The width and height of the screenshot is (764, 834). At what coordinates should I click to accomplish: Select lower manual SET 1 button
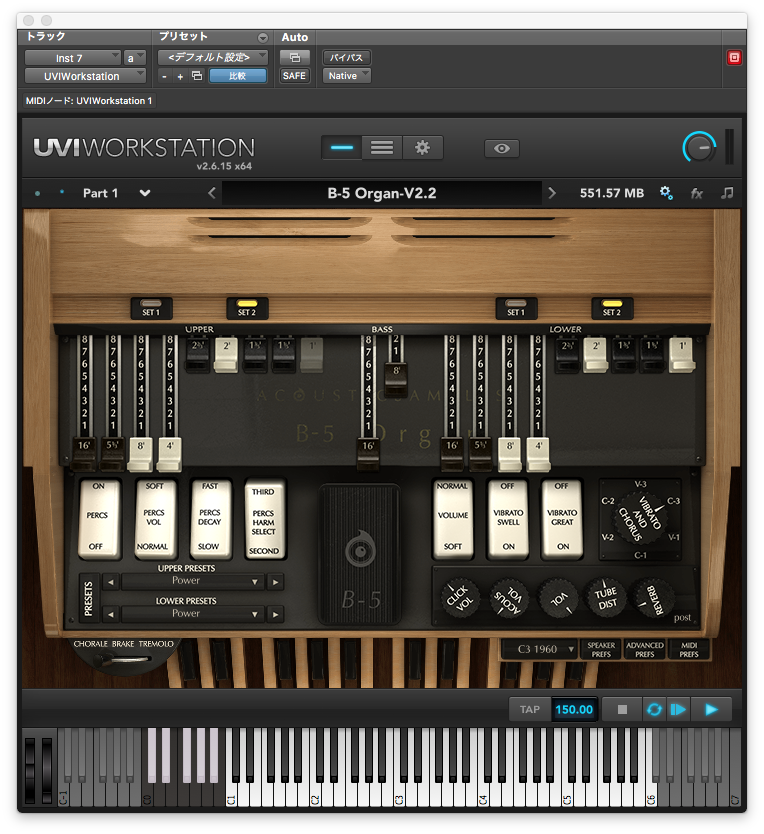pos(516,308)
